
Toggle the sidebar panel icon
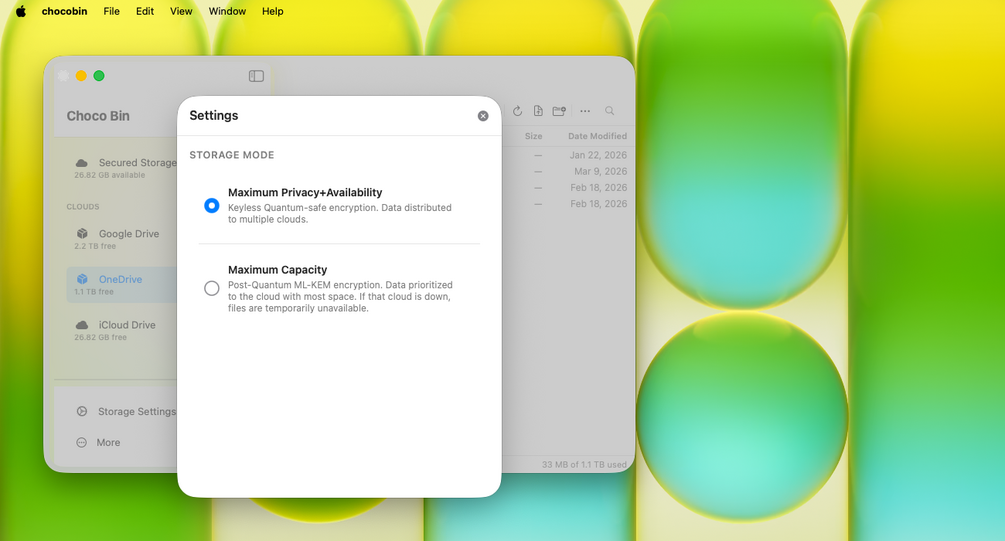click(x=256, y=76)
